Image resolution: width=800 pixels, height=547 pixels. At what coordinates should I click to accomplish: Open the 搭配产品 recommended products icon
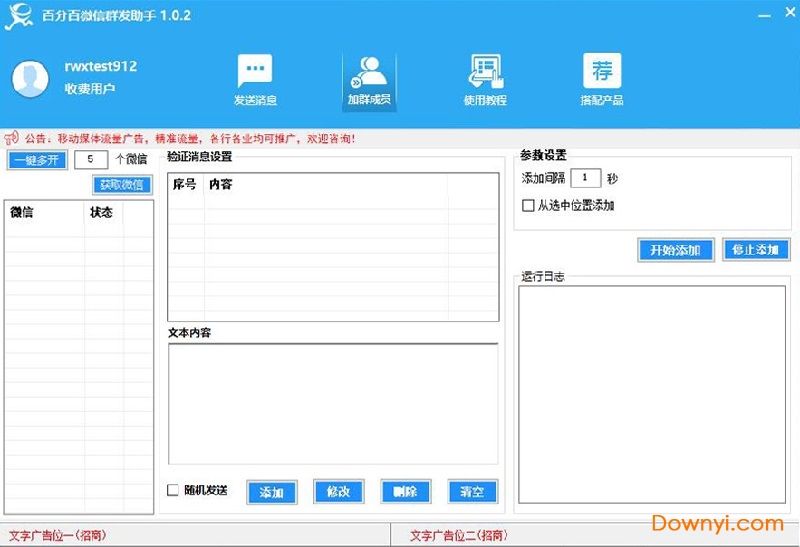pyautogui.click(x=602, y=79)
